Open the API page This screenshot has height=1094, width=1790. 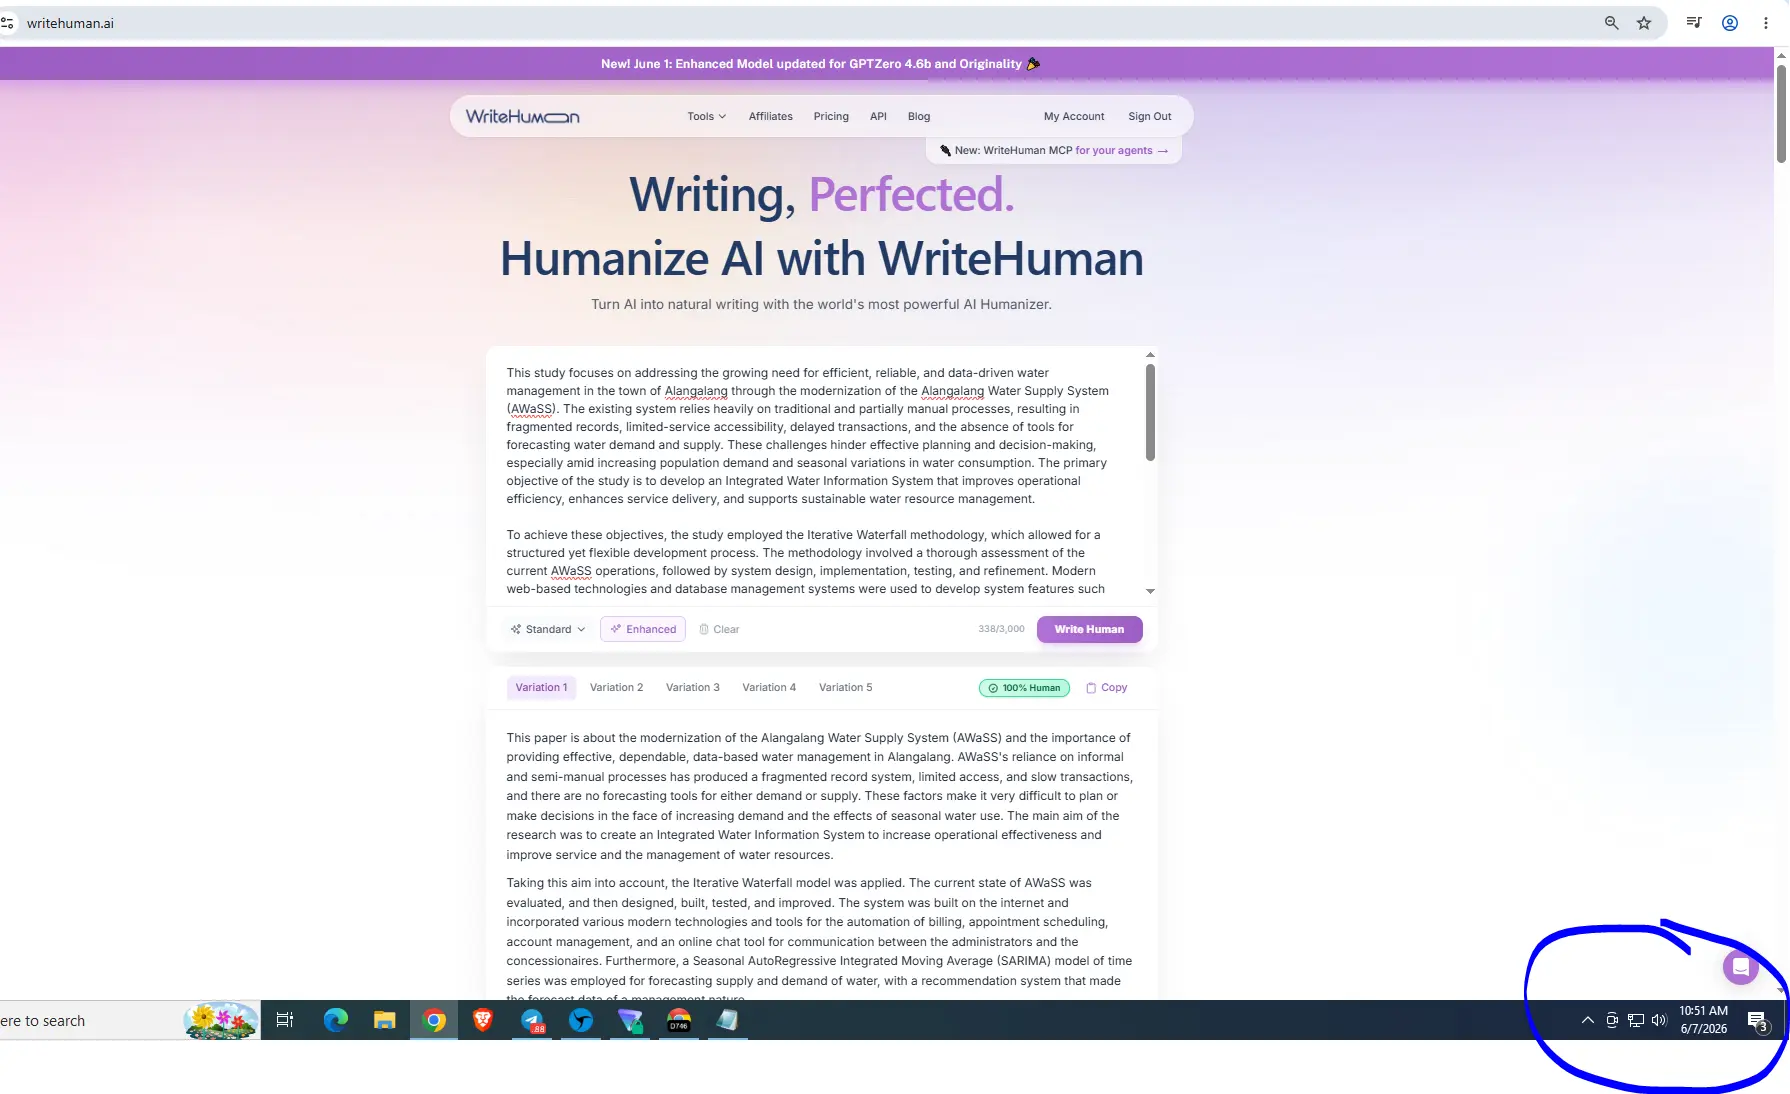(x=878, y=117)
